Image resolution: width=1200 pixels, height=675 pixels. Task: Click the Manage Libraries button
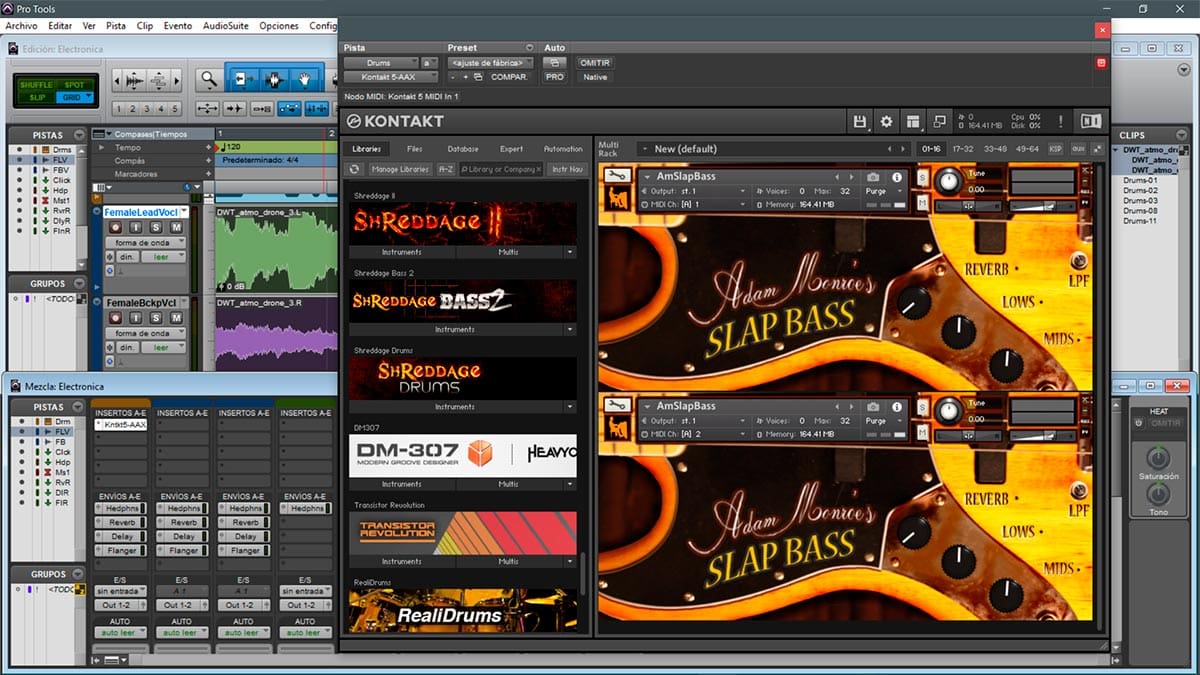[400, 169]
